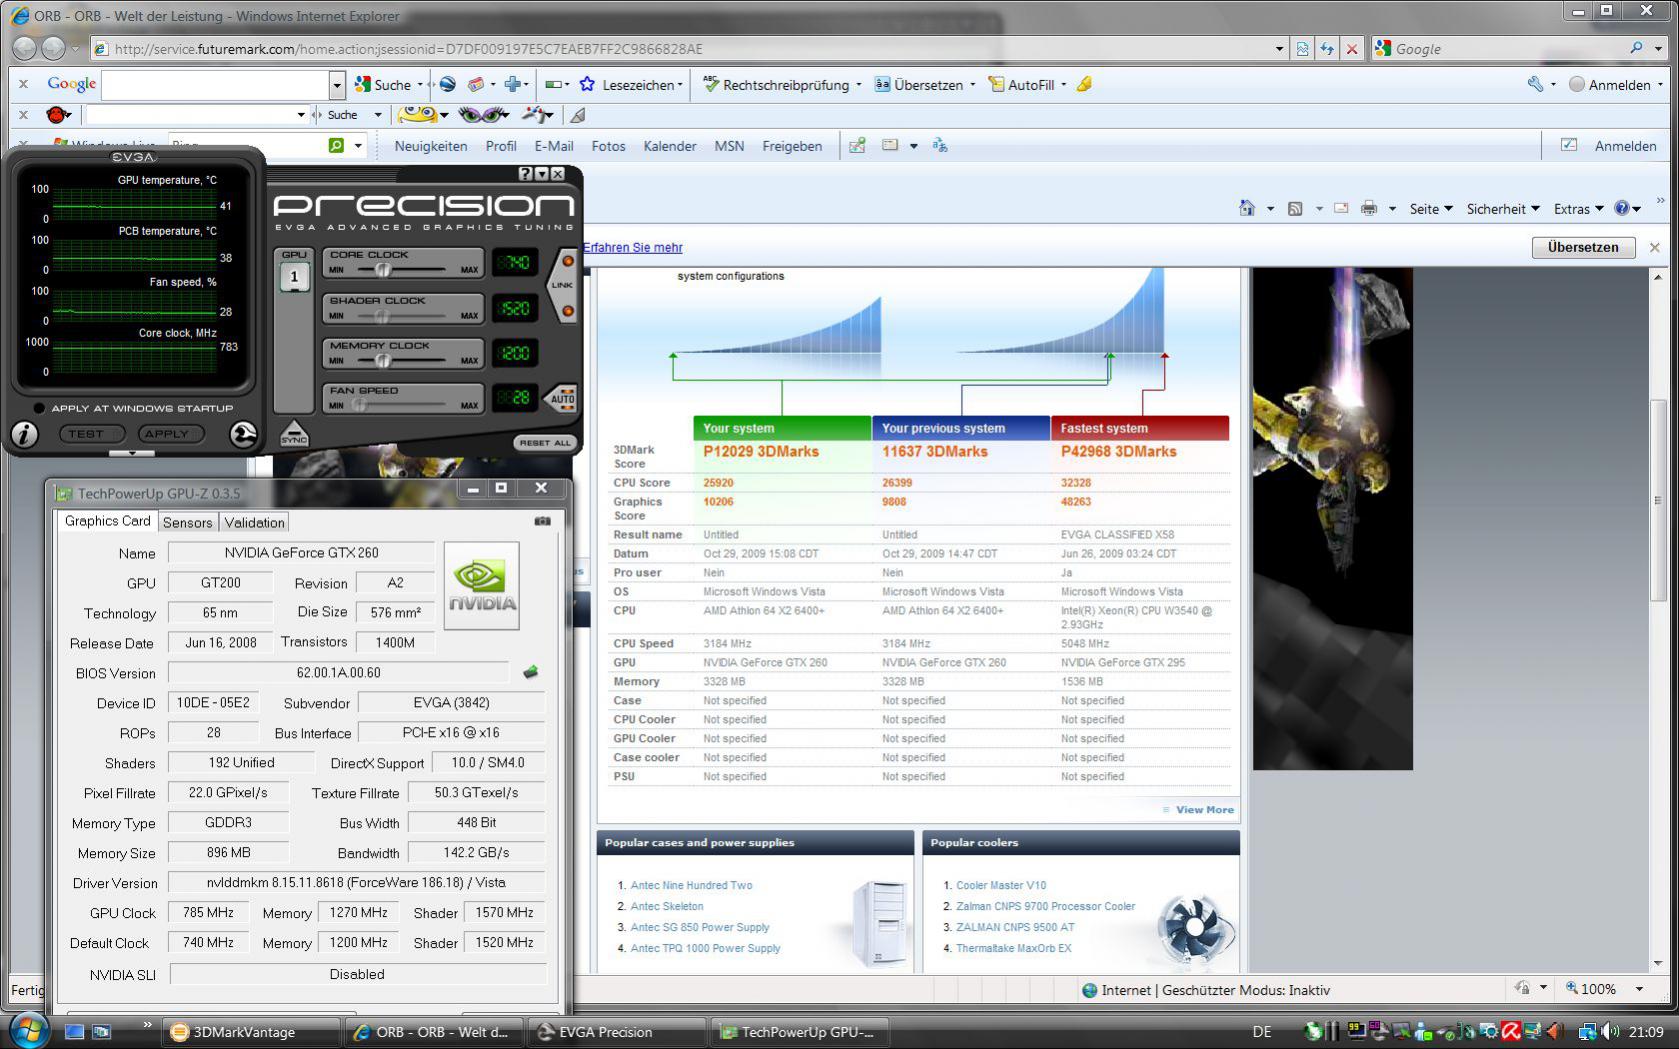Toggle Apply at Windows Startup in EVGA Precision
The image size is (1679, 1049).
click(38, 408)
